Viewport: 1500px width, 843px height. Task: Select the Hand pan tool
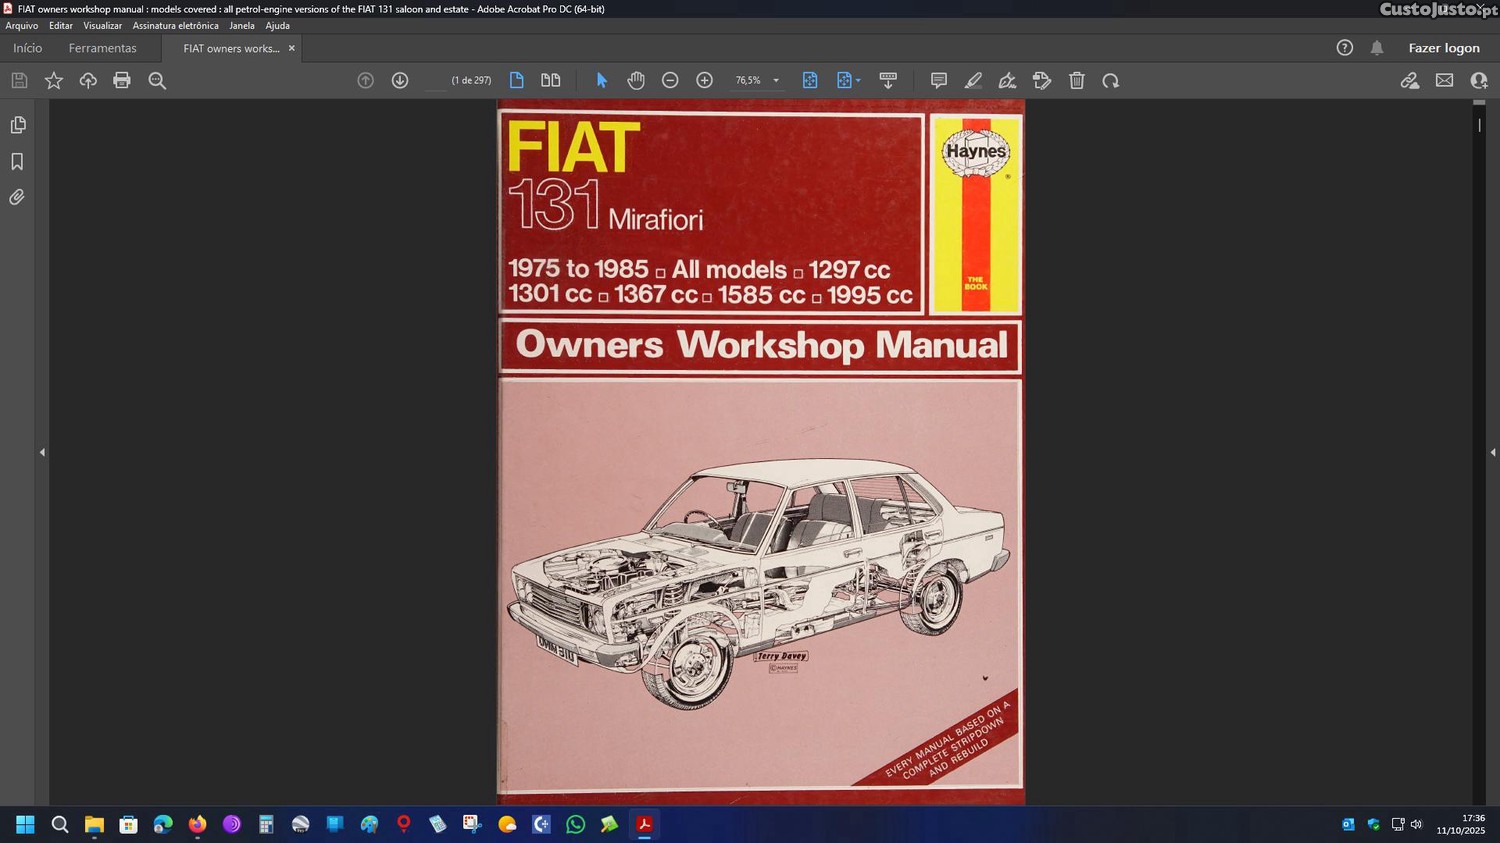[636, 81]
